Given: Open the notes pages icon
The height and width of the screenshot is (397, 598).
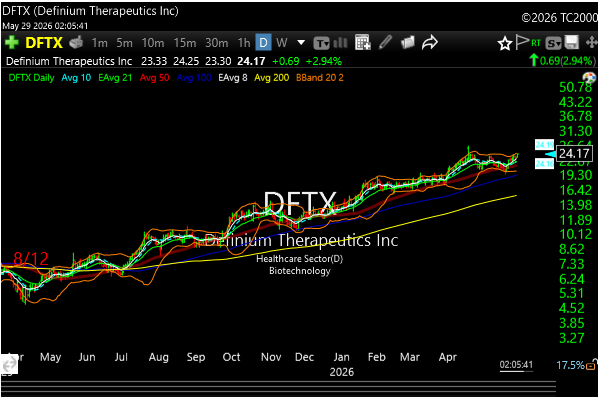Looking at the screenshot, I should pyautogui.click(x=408, y=42).
